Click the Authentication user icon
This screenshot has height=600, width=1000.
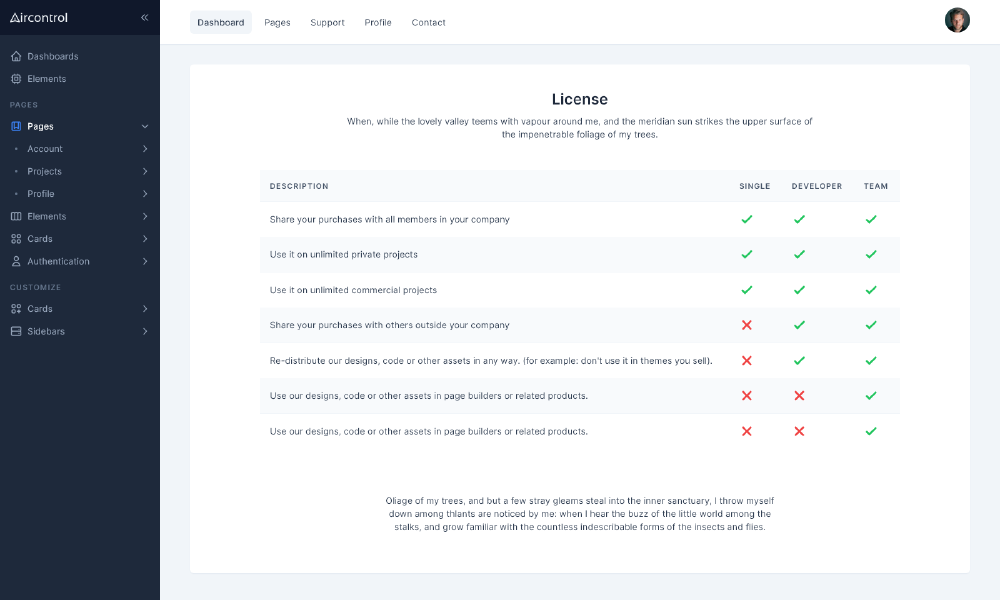click(16, 262)
